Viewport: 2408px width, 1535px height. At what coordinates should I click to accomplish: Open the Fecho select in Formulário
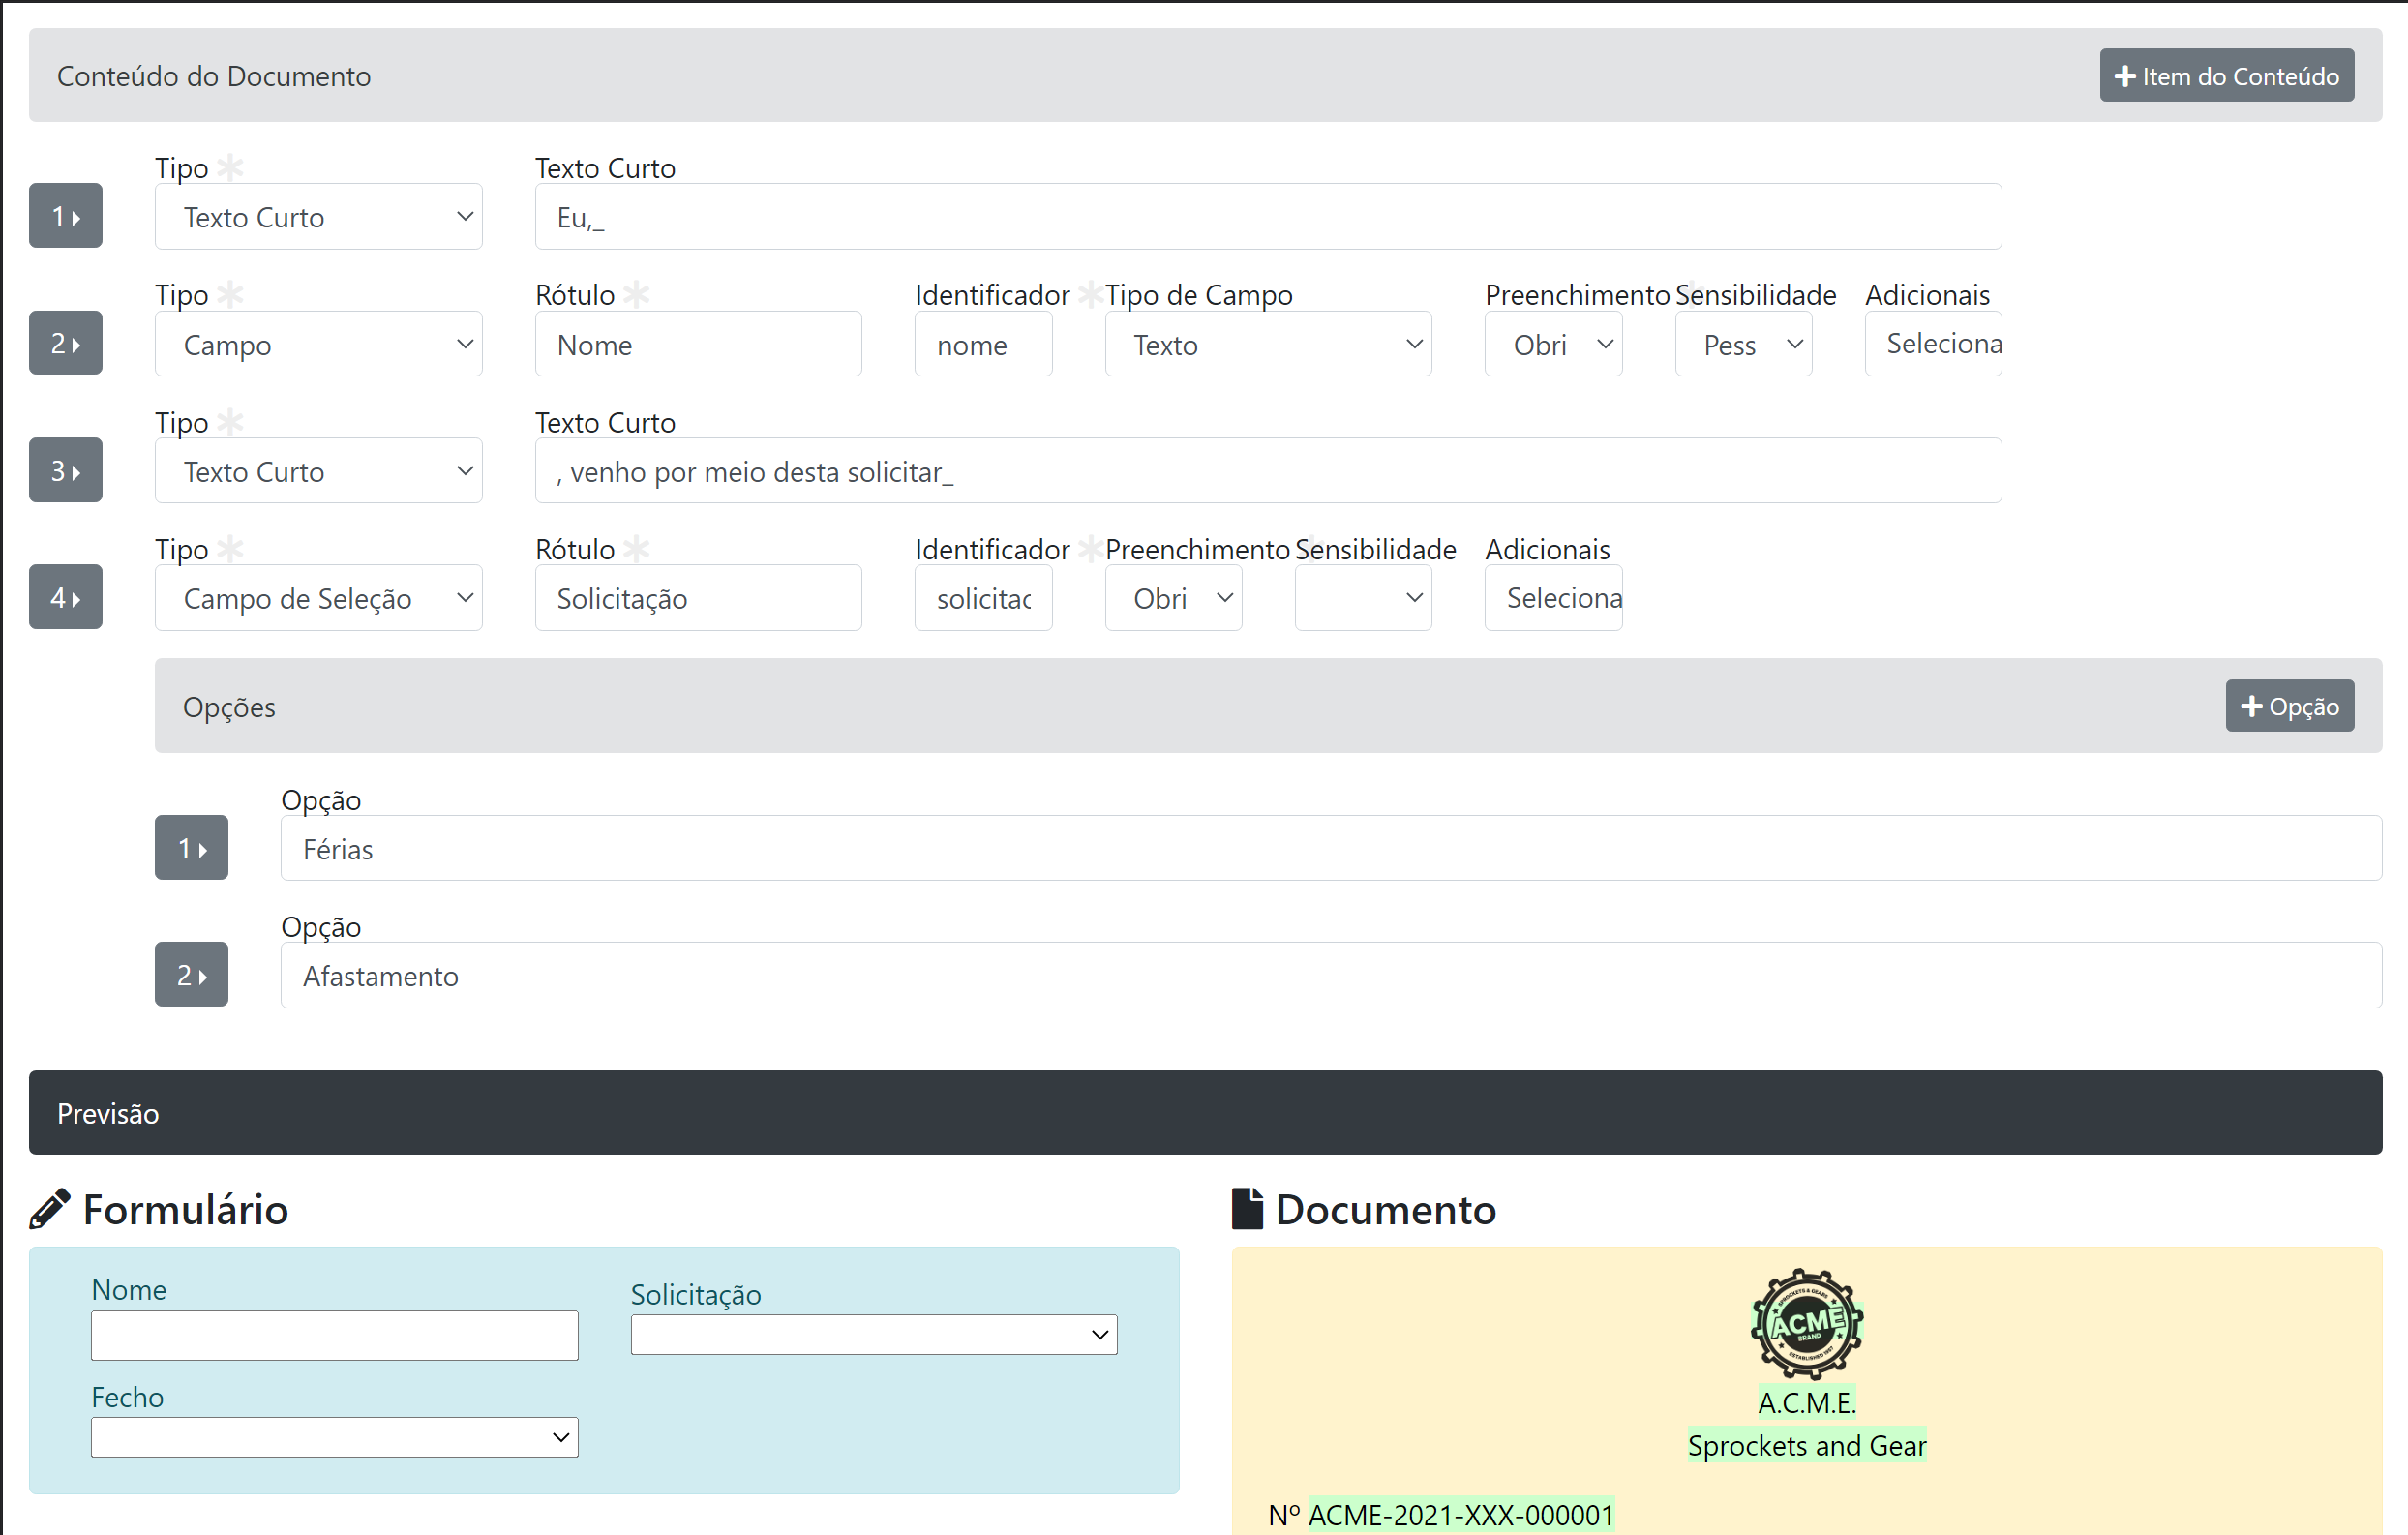coord(334,1437)
